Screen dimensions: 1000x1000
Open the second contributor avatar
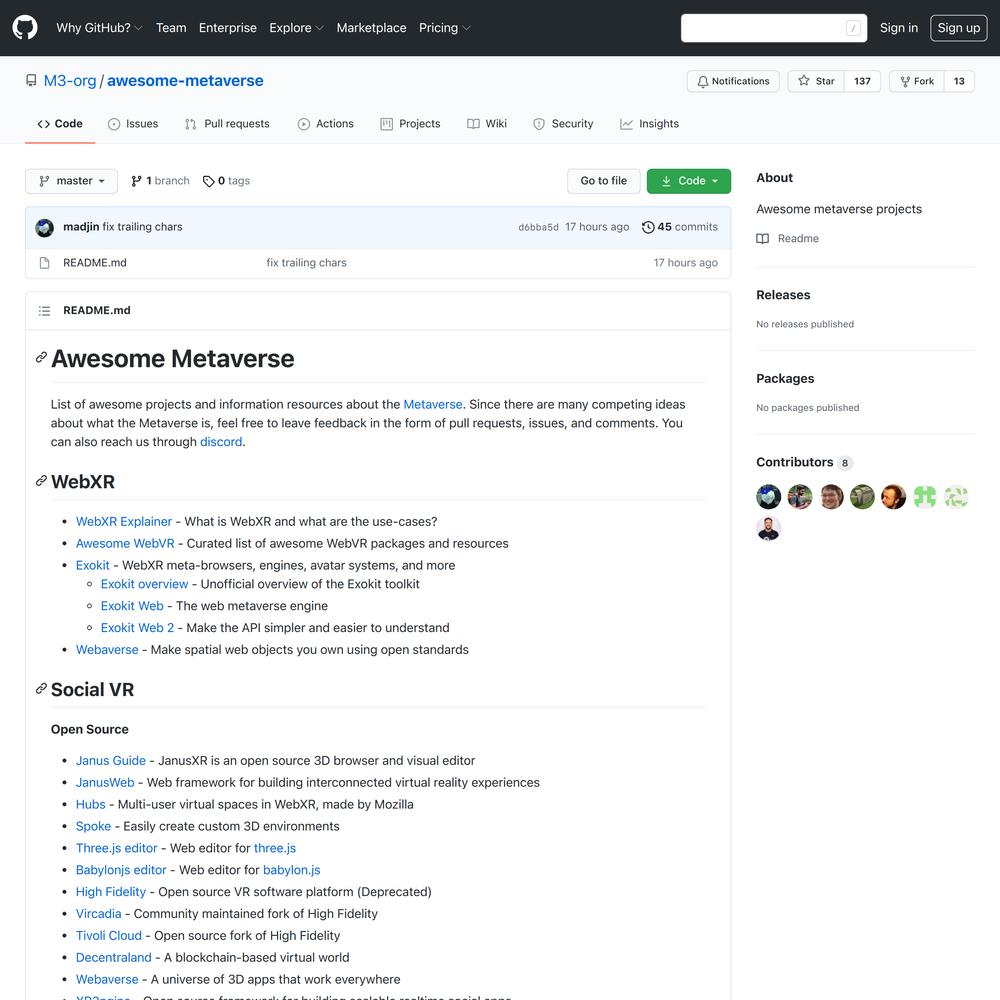point(800,497)
